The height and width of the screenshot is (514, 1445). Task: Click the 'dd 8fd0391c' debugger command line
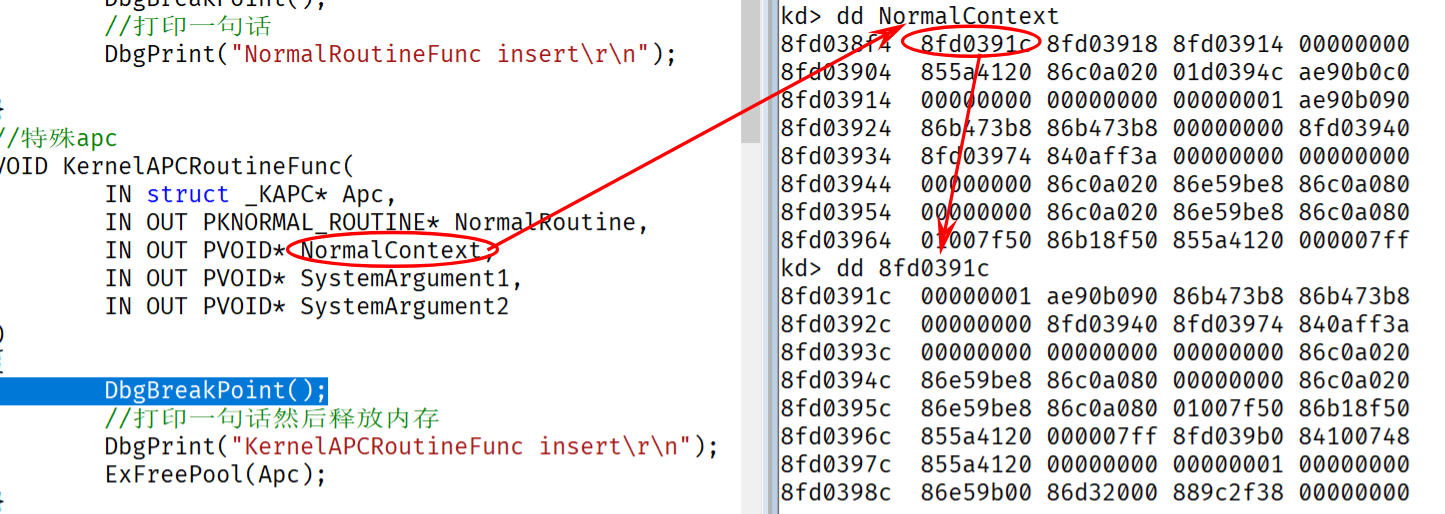(x=884, y=268)
